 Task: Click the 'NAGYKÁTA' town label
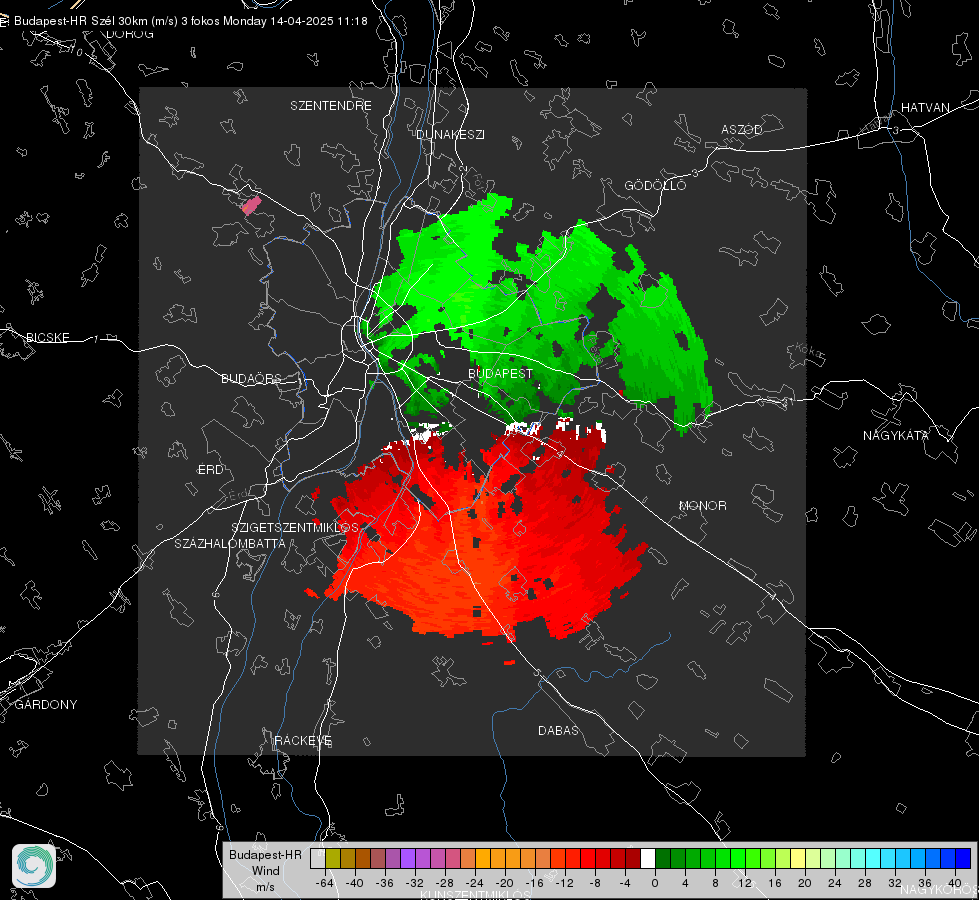(896, 435)
